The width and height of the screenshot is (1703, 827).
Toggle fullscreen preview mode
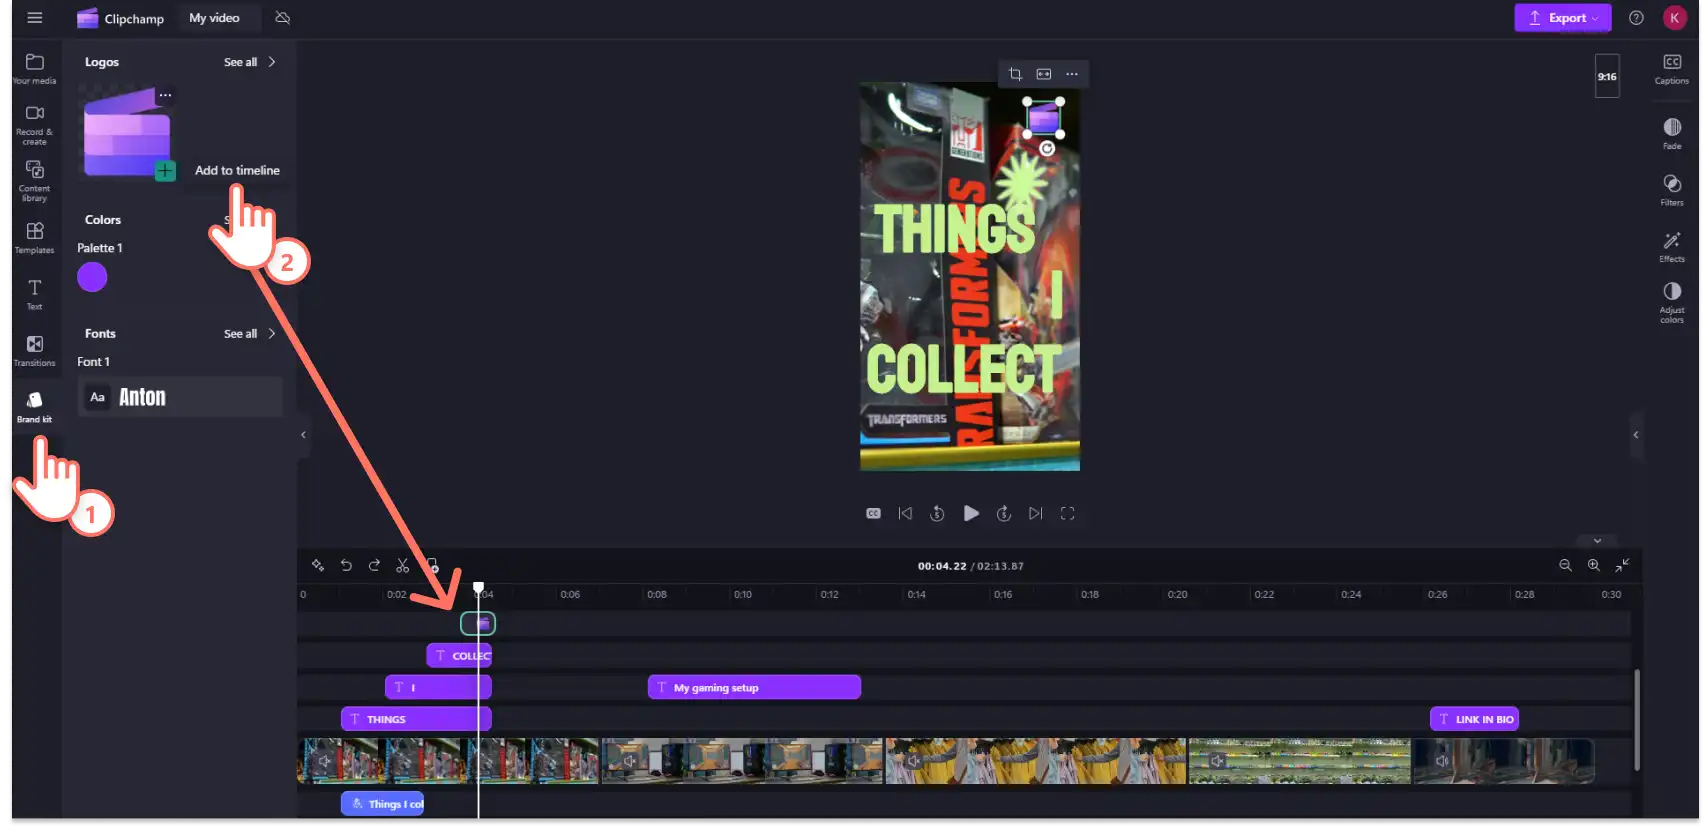click(x=1067, y=513)
